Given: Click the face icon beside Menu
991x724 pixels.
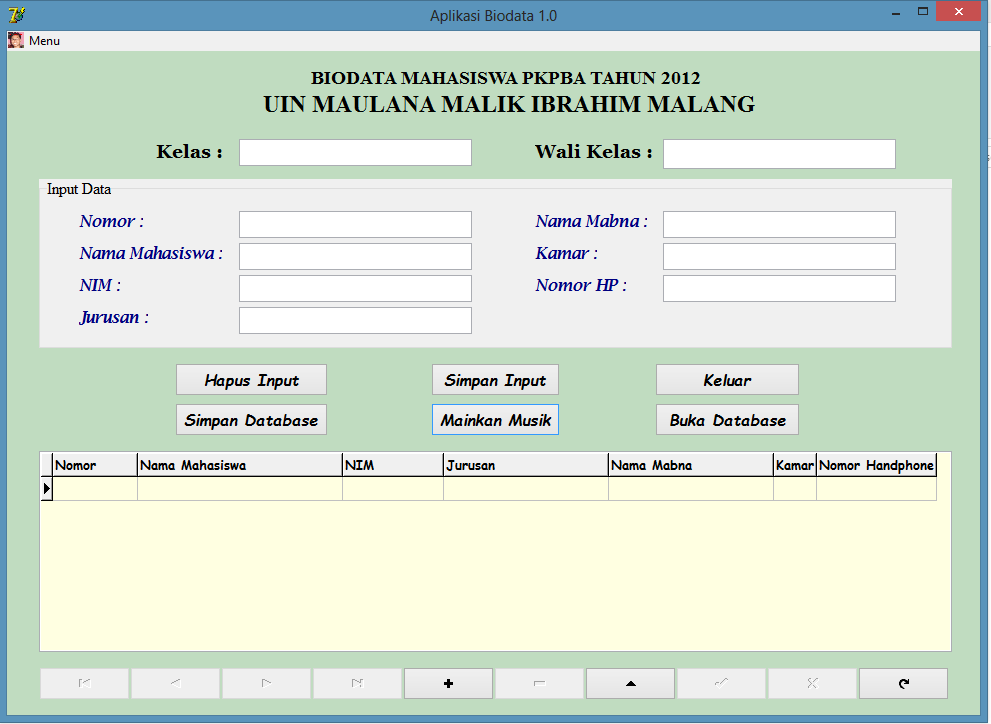Looking at the screenshot, I should [14, 40].
